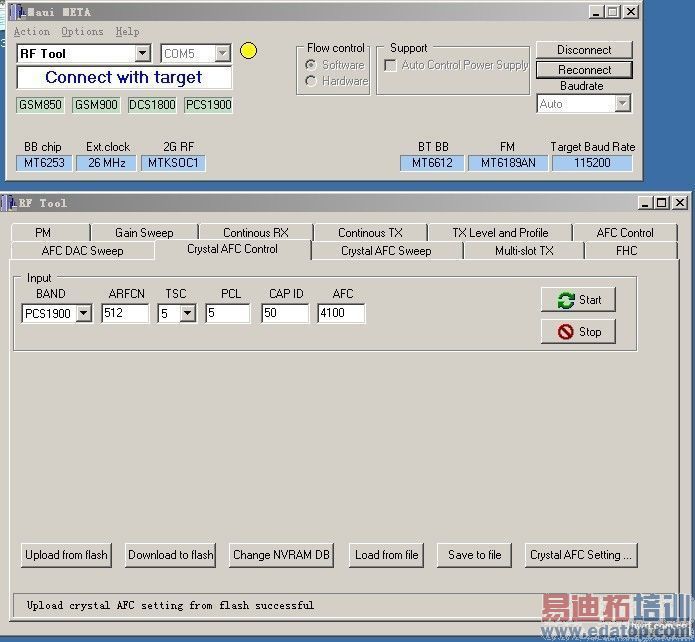Click the Stop button
Image resolution: width=695 pixels, height=642 pixels.
(578, 332)
